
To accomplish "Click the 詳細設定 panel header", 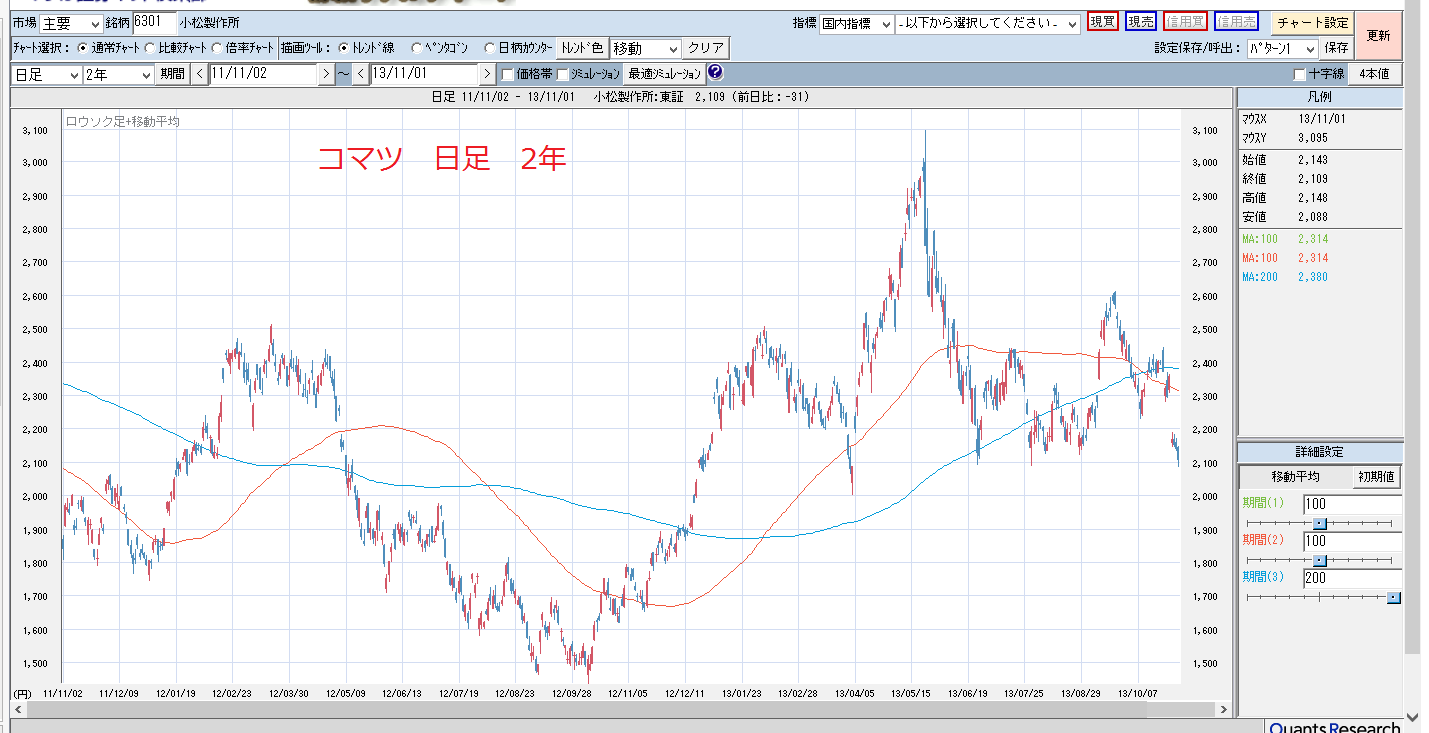I will pyautogui.click(x=1320, y=452).
